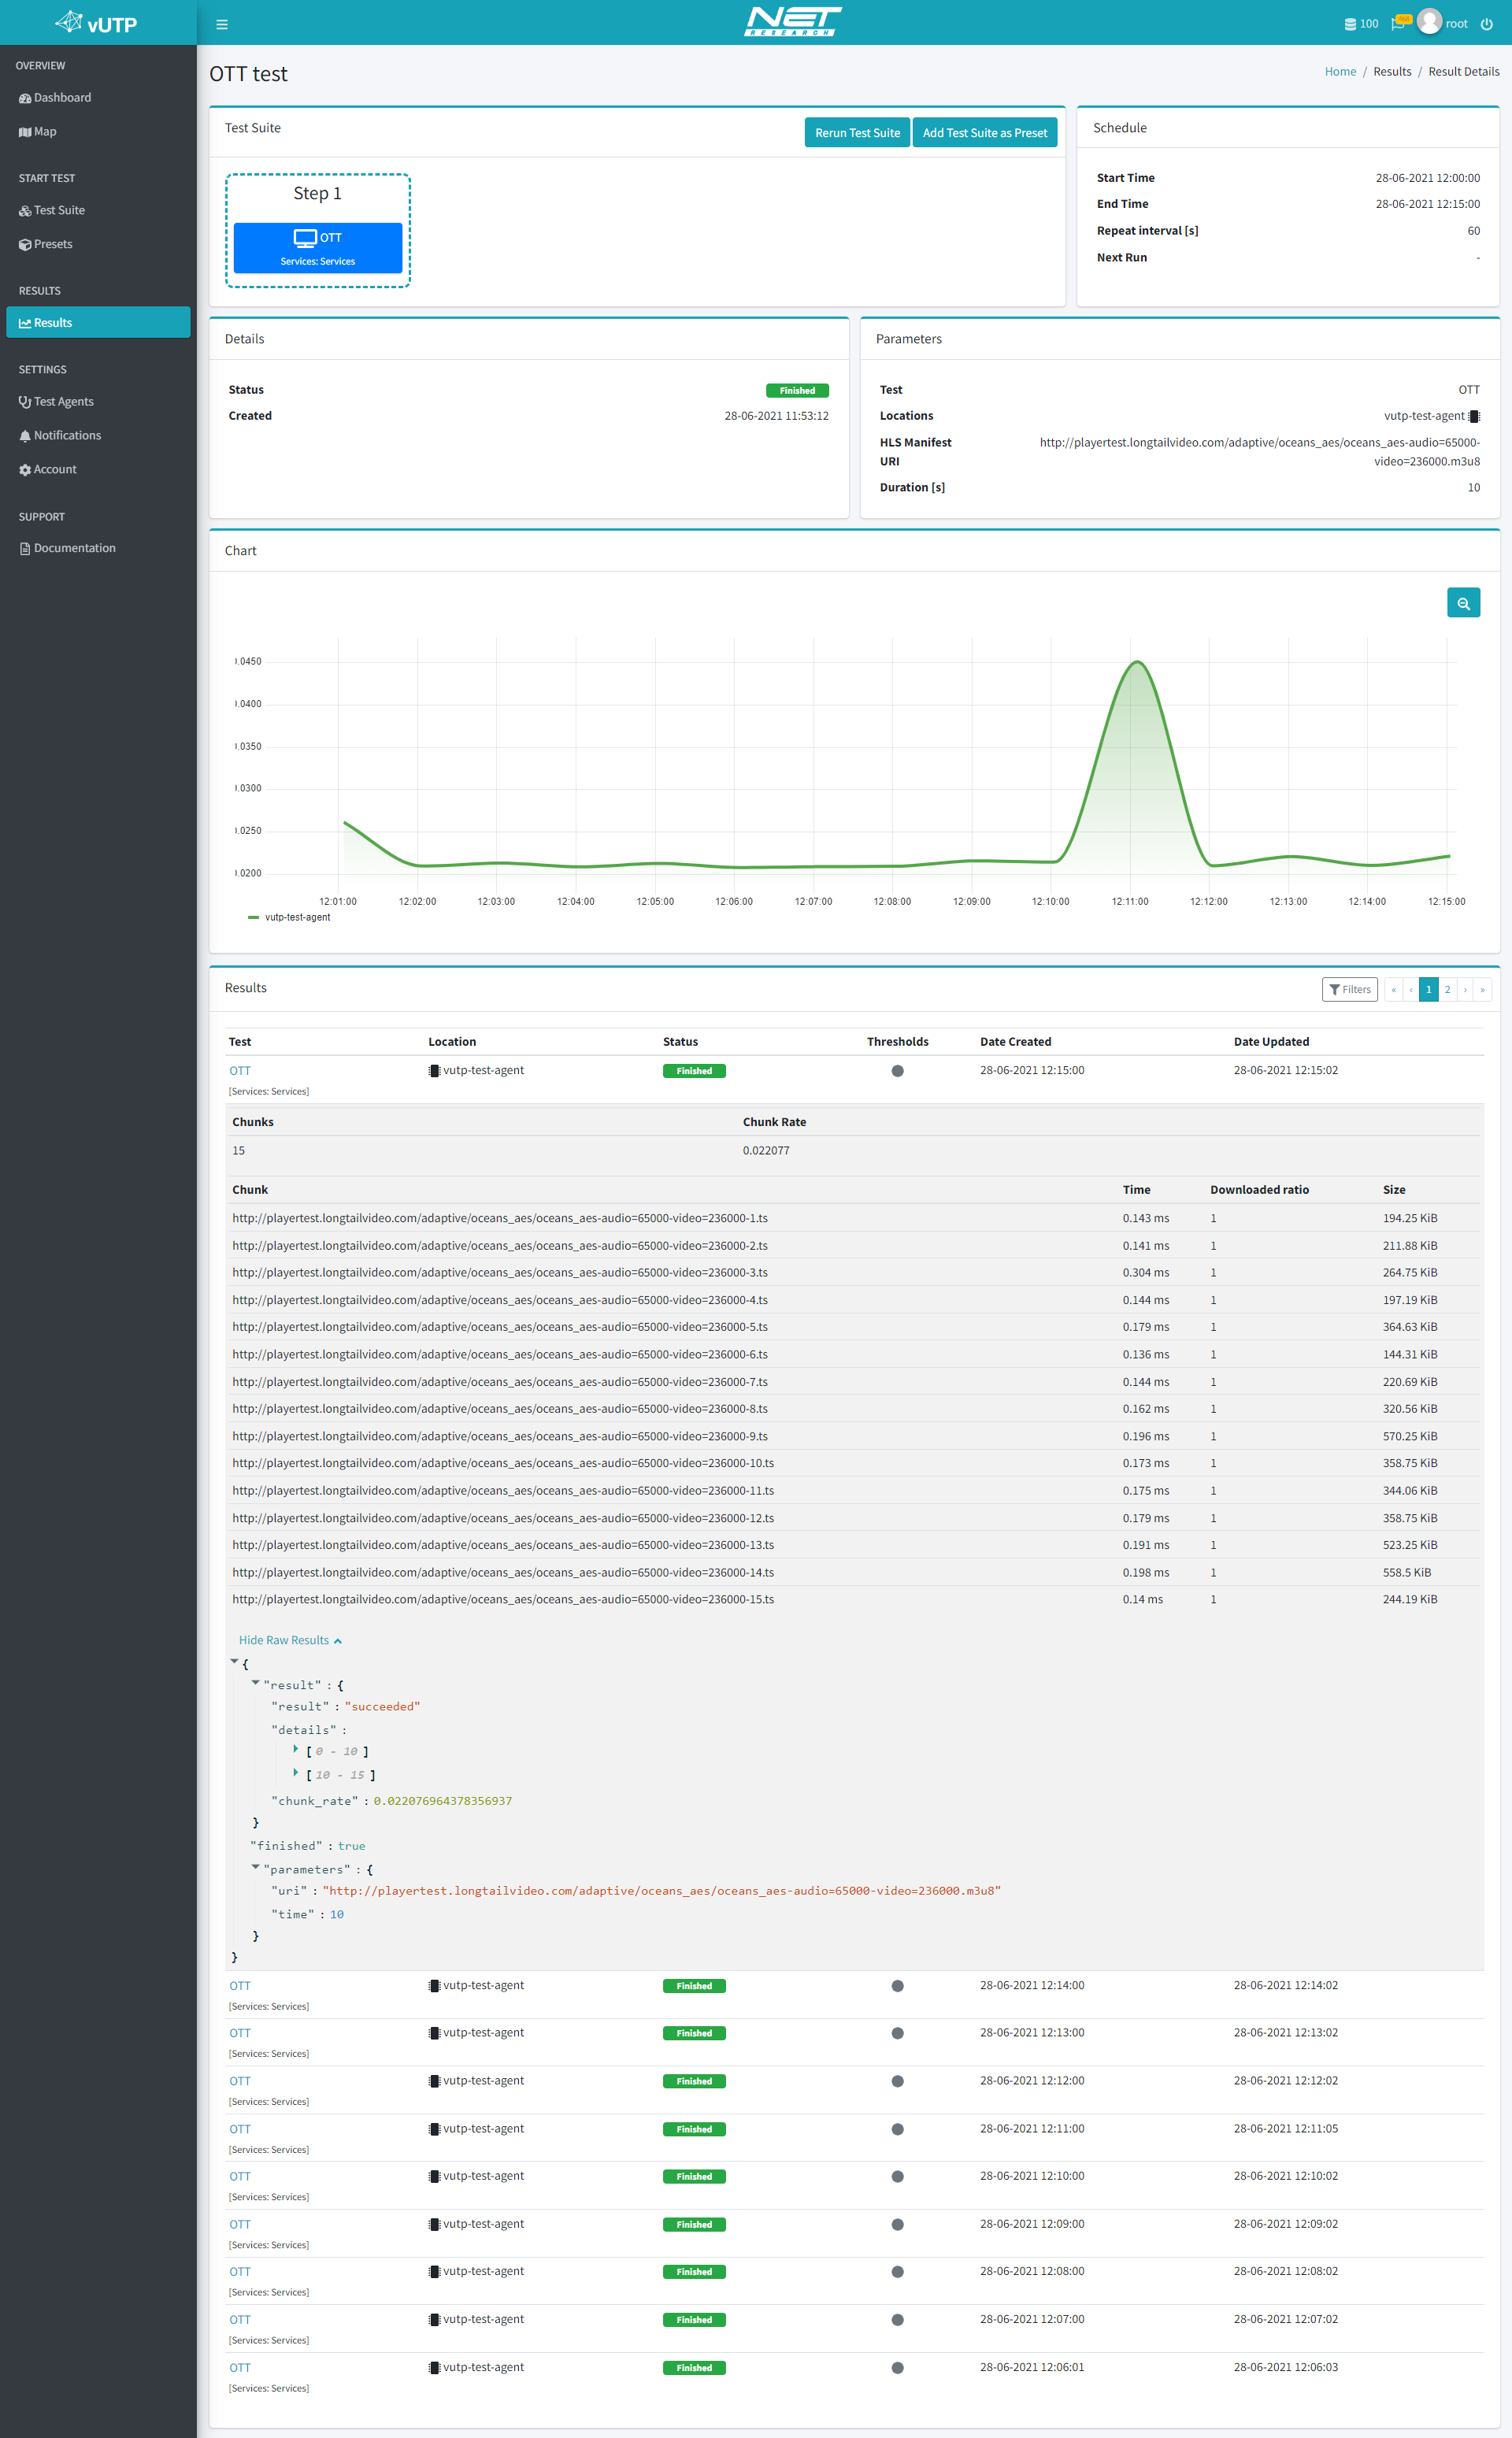Click Date Created column header

tap(1015, 1041)
